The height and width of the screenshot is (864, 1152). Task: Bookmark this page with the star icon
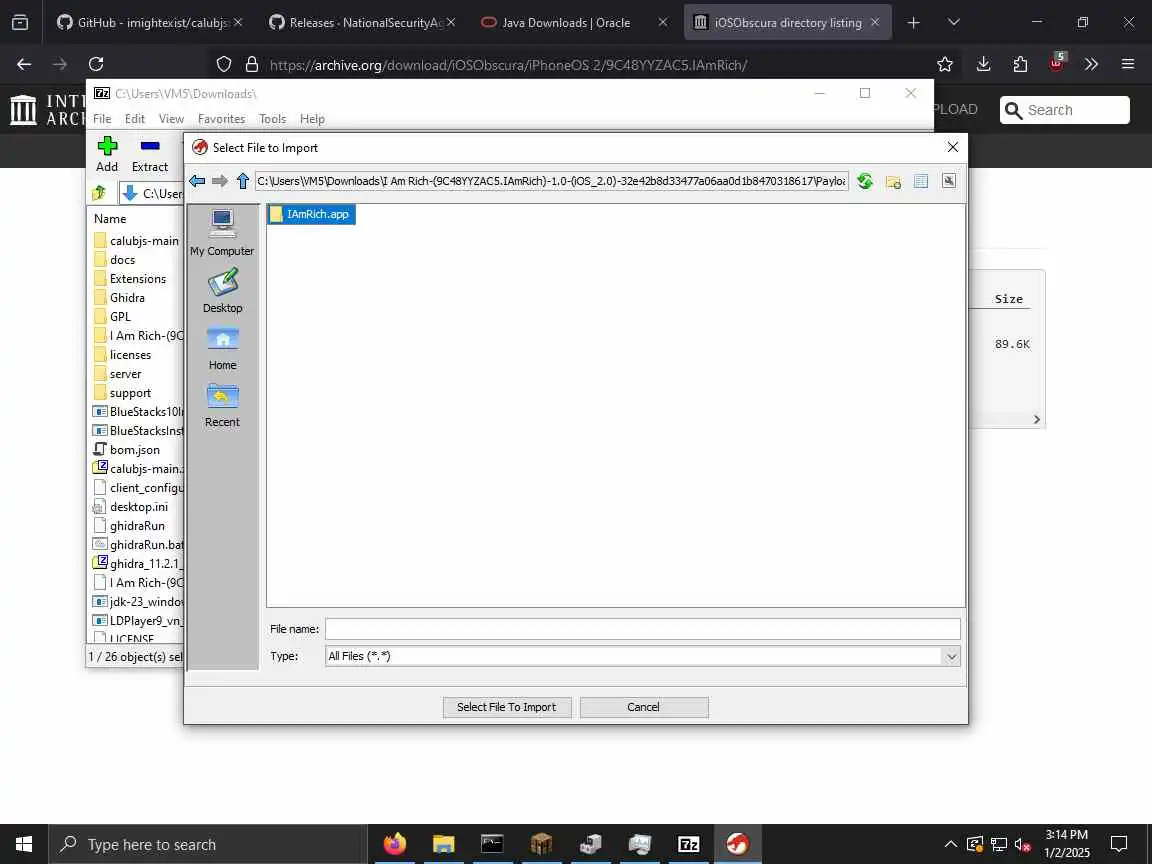(945, 65)
